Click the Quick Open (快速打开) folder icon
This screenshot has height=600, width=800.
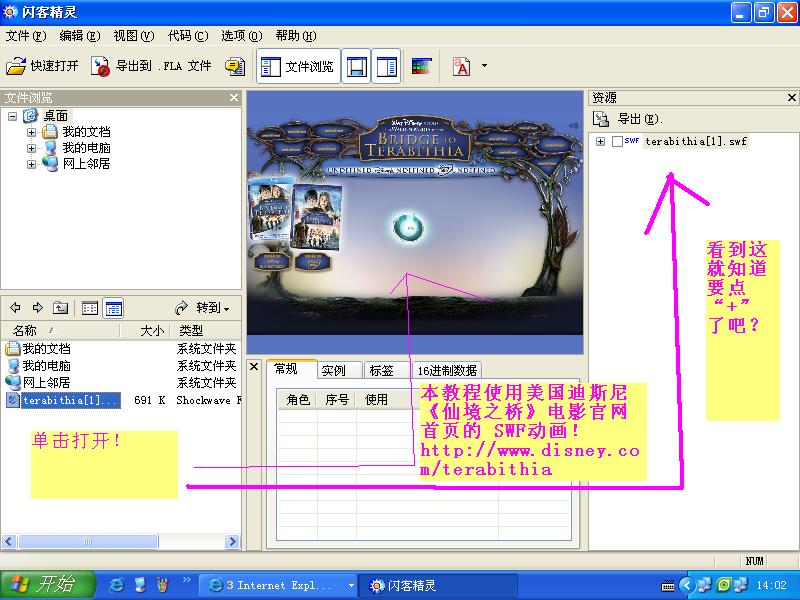(16, 66)
